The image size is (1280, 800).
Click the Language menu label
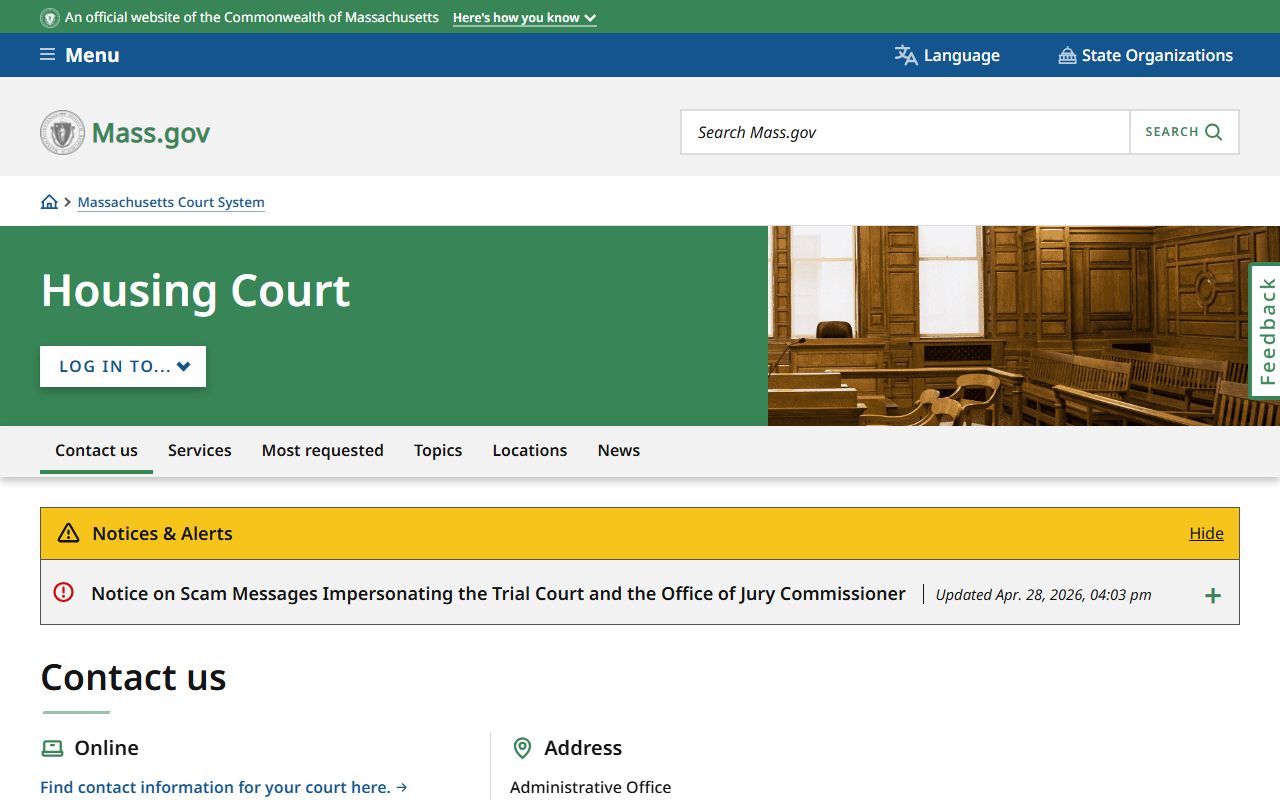pyautogui.click(x=962, y=55)
